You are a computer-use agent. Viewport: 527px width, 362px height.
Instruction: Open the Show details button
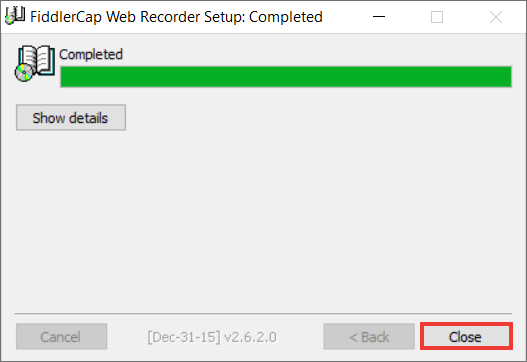click(x=71, y=118)
